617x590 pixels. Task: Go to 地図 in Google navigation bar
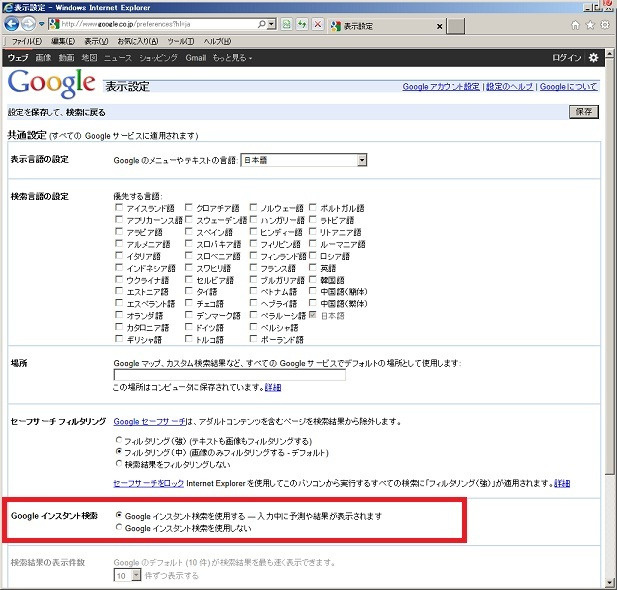click(89, 58)
